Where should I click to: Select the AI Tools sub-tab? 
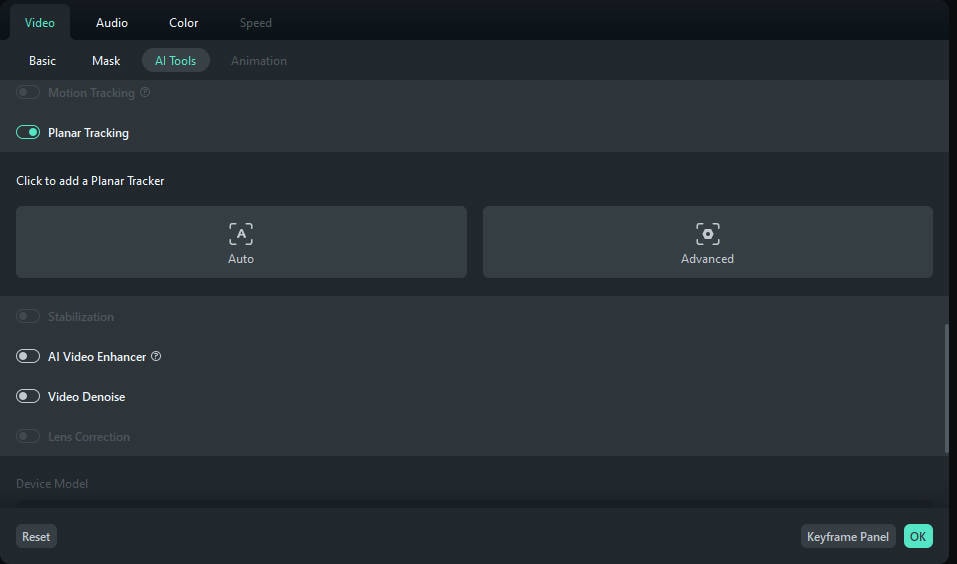click(176, 60)
